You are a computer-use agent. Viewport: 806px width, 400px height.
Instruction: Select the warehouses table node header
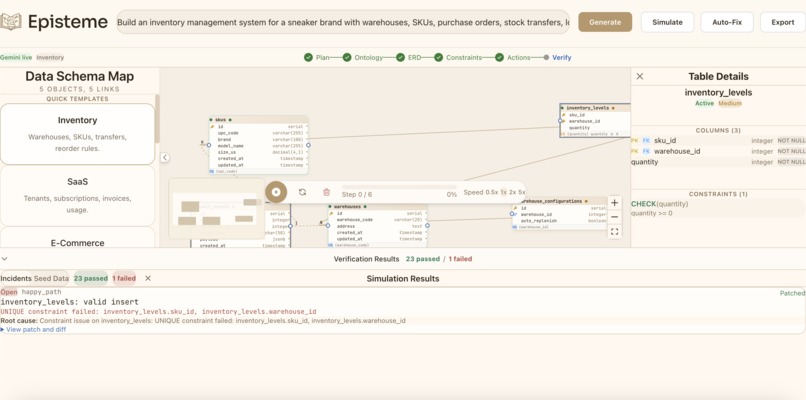[377, 206]
